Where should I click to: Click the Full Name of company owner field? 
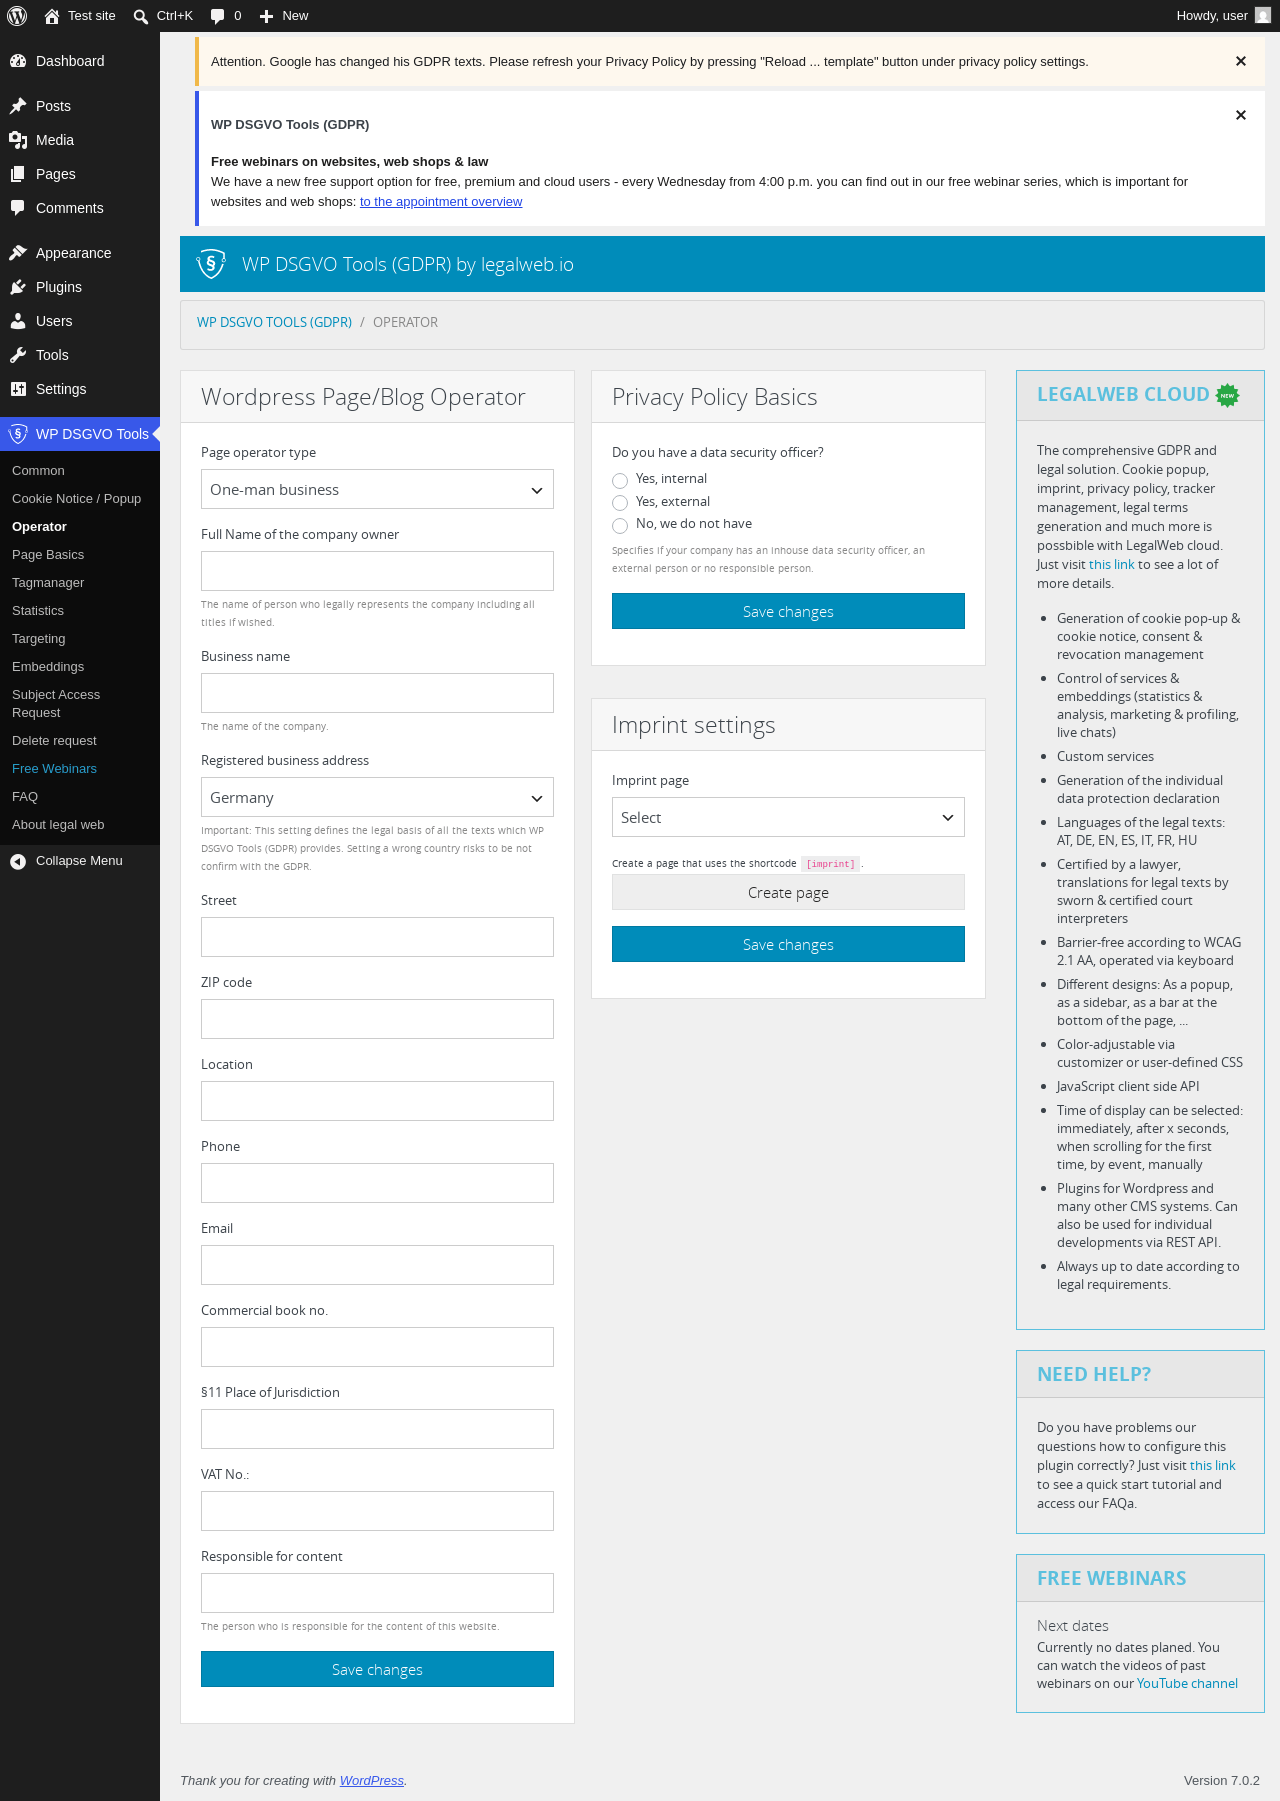[x=377, y=571]
